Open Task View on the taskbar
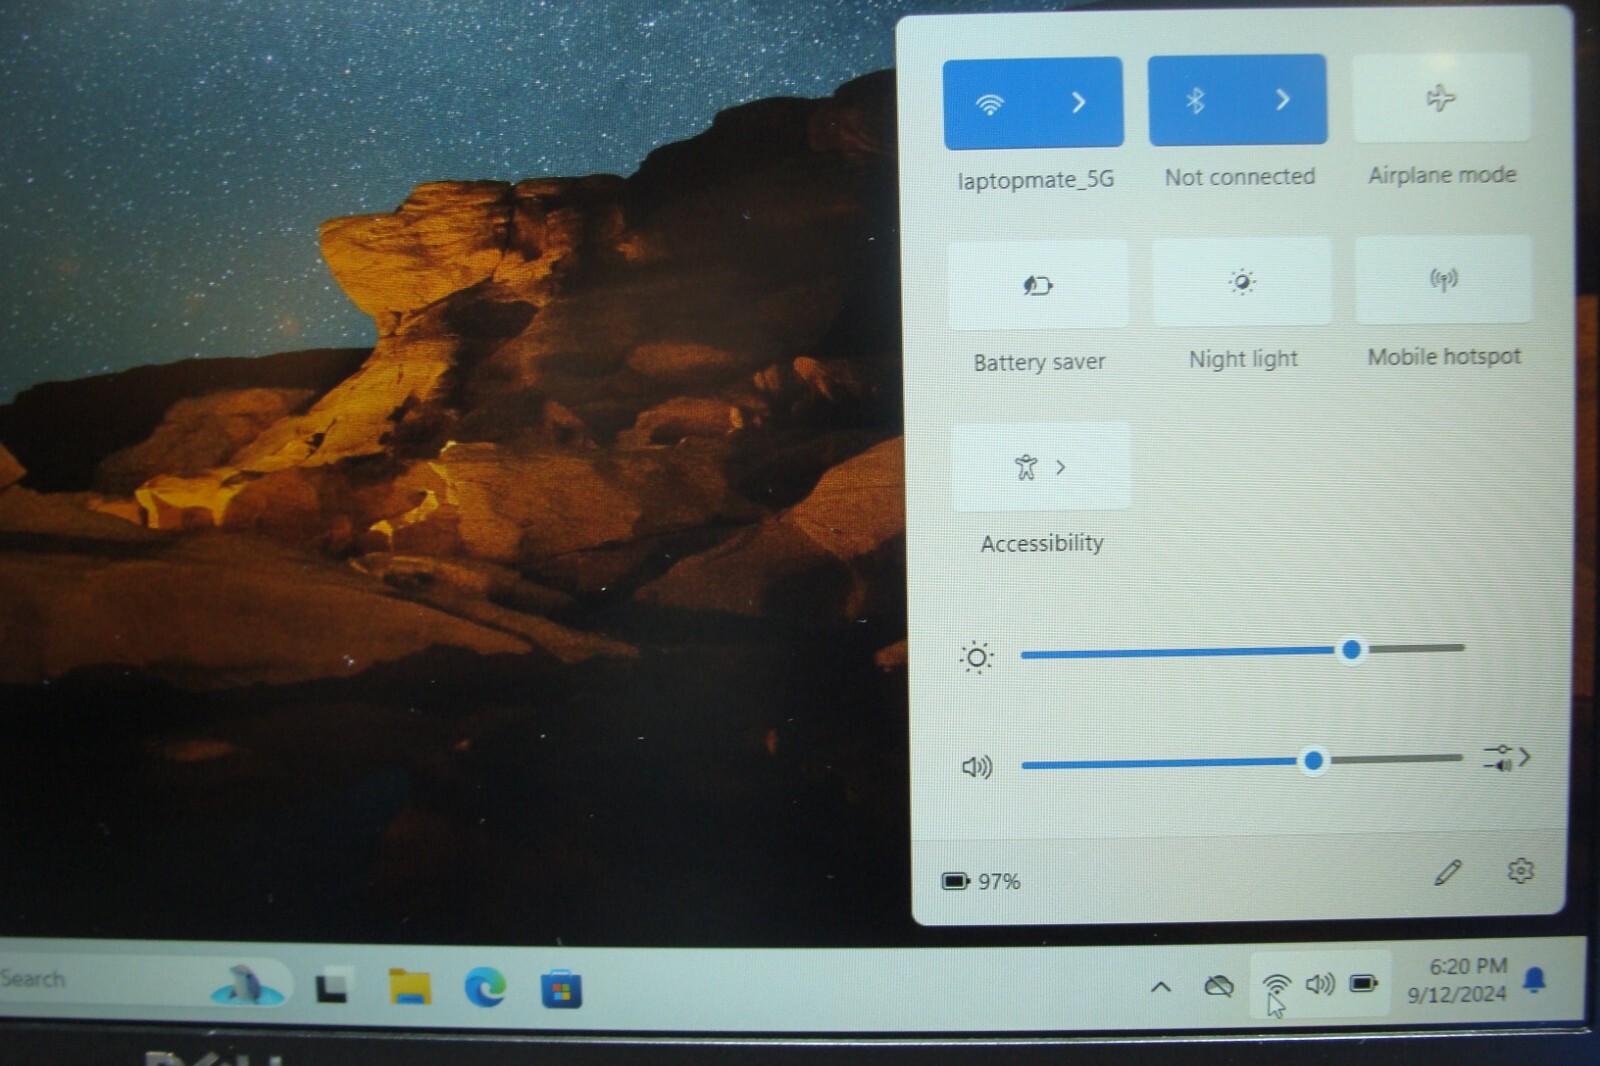 [332, 987]
